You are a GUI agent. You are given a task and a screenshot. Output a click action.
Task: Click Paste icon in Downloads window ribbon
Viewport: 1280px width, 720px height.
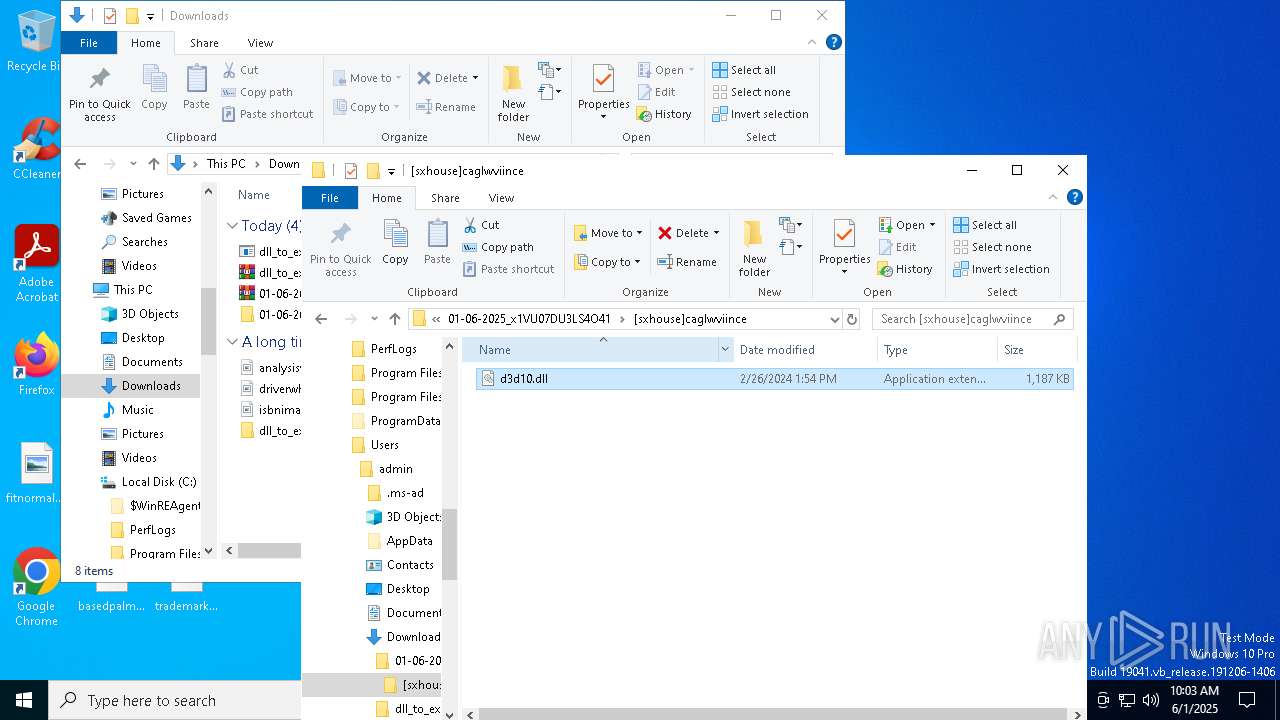(196, 88)
